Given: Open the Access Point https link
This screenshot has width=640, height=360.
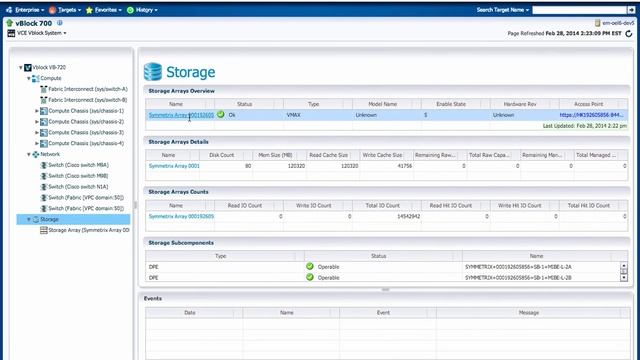Looking at the screenshot, I should (x=591, y=115).
